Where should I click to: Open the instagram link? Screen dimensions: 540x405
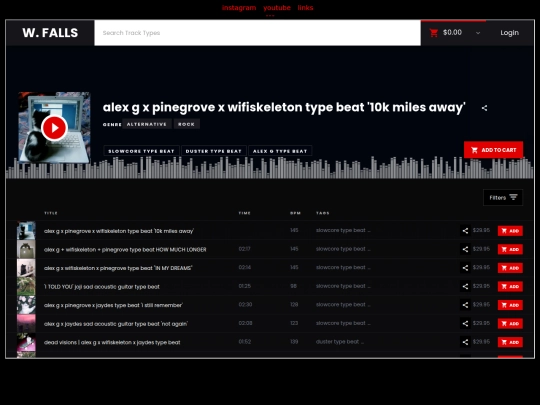pyautogui.click(x=239, y=8)
